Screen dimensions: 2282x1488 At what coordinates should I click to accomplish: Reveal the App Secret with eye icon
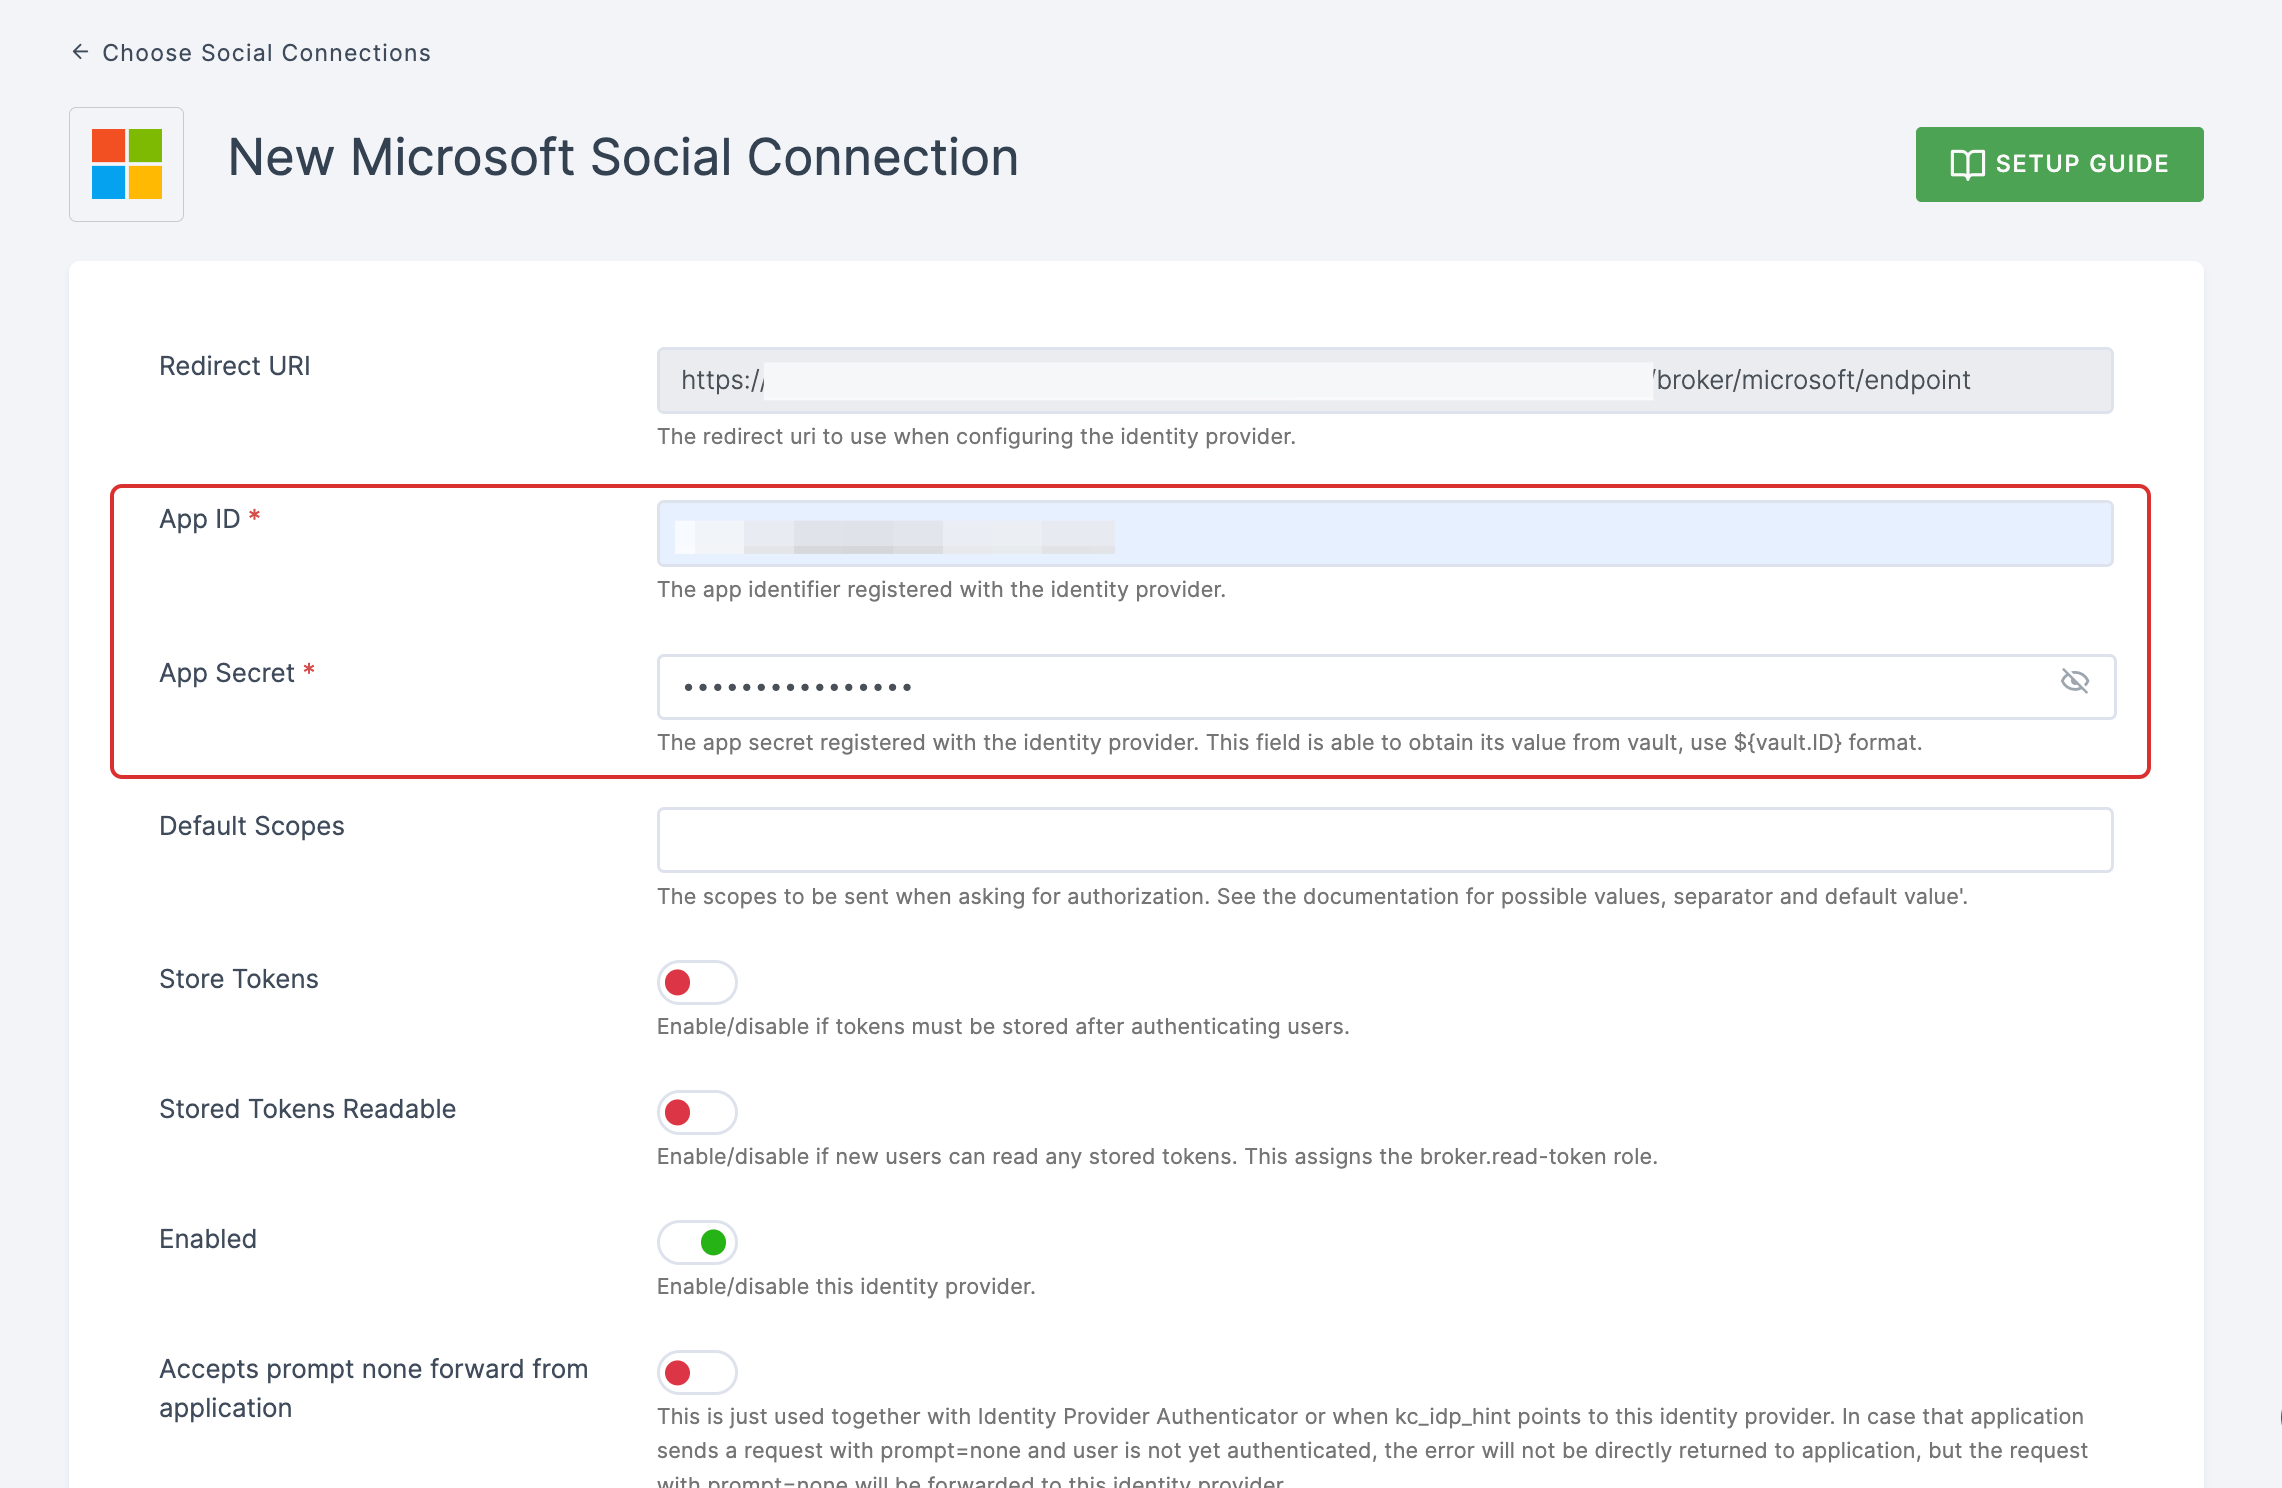(x=2075, y=681)
